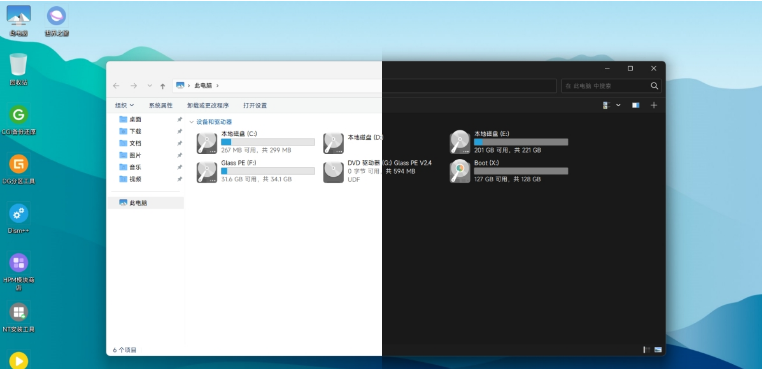Launch the 世界之窗 browser desktop icon
Viewport: 762px width, 369px height.
57,20
